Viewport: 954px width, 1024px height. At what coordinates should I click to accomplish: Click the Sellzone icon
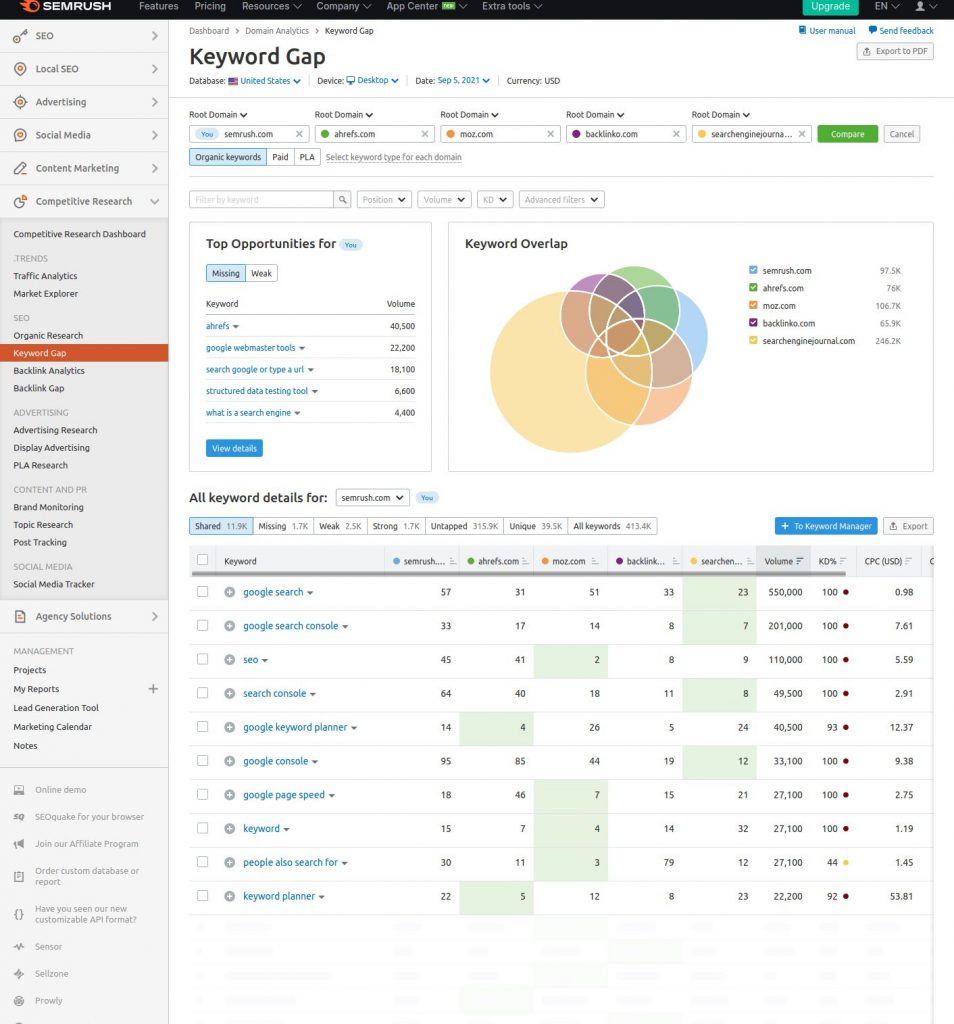pos(19,974)
